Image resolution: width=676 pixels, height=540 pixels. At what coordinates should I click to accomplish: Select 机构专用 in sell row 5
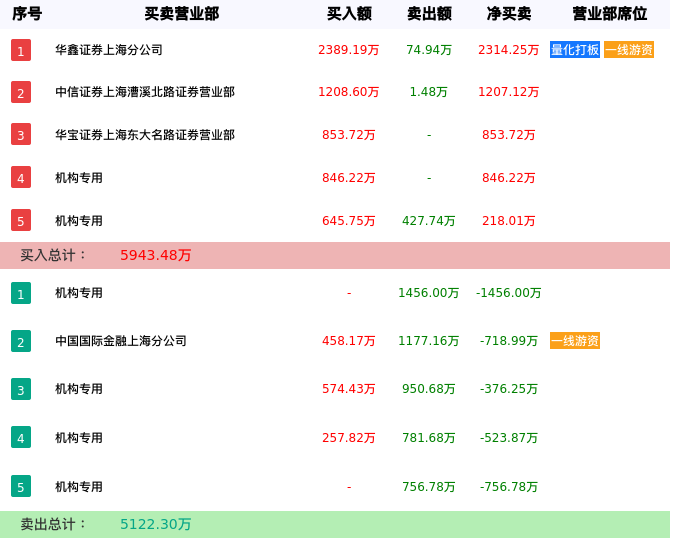coord(79,487)
